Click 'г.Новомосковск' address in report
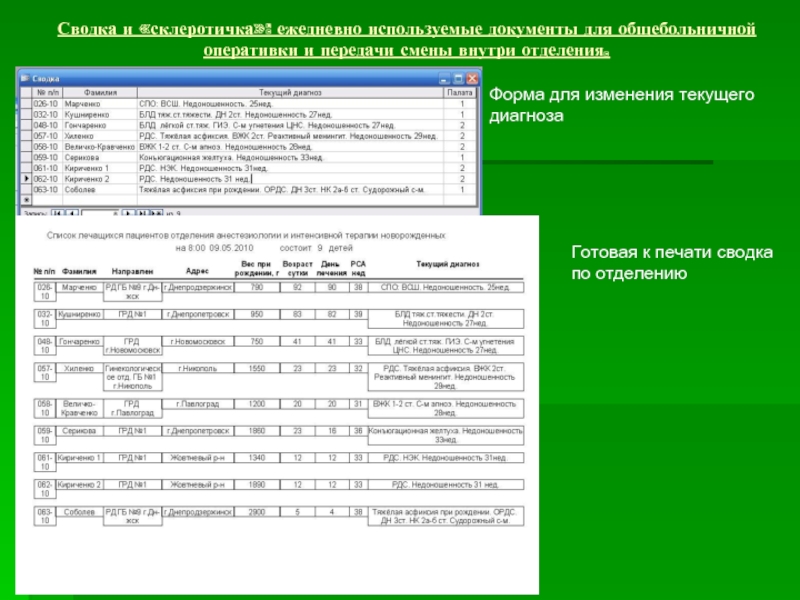Image resolution: width=800 pixels, height=600 pixels. [x=198, y=341]
